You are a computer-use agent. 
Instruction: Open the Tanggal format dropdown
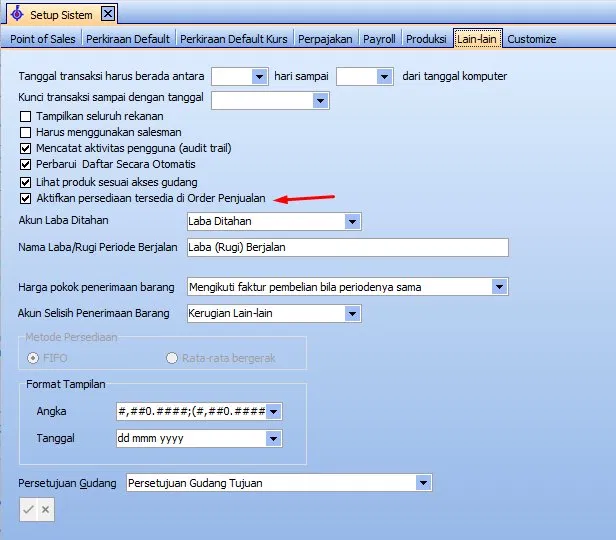(x=273, y=438)
